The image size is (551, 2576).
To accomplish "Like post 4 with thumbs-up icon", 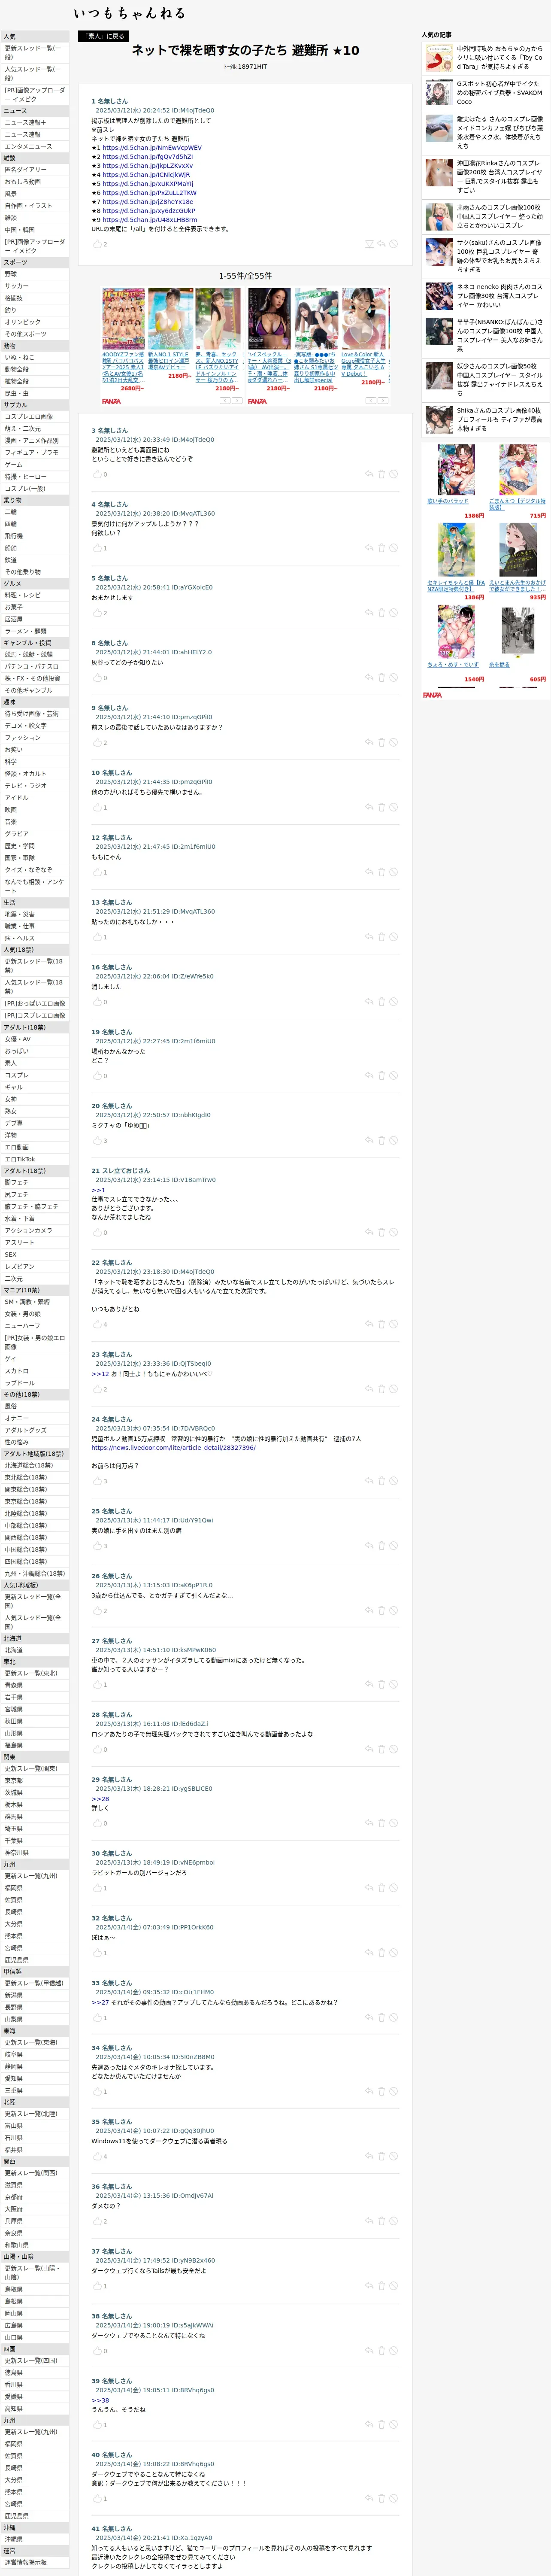I will pos(97,548).
